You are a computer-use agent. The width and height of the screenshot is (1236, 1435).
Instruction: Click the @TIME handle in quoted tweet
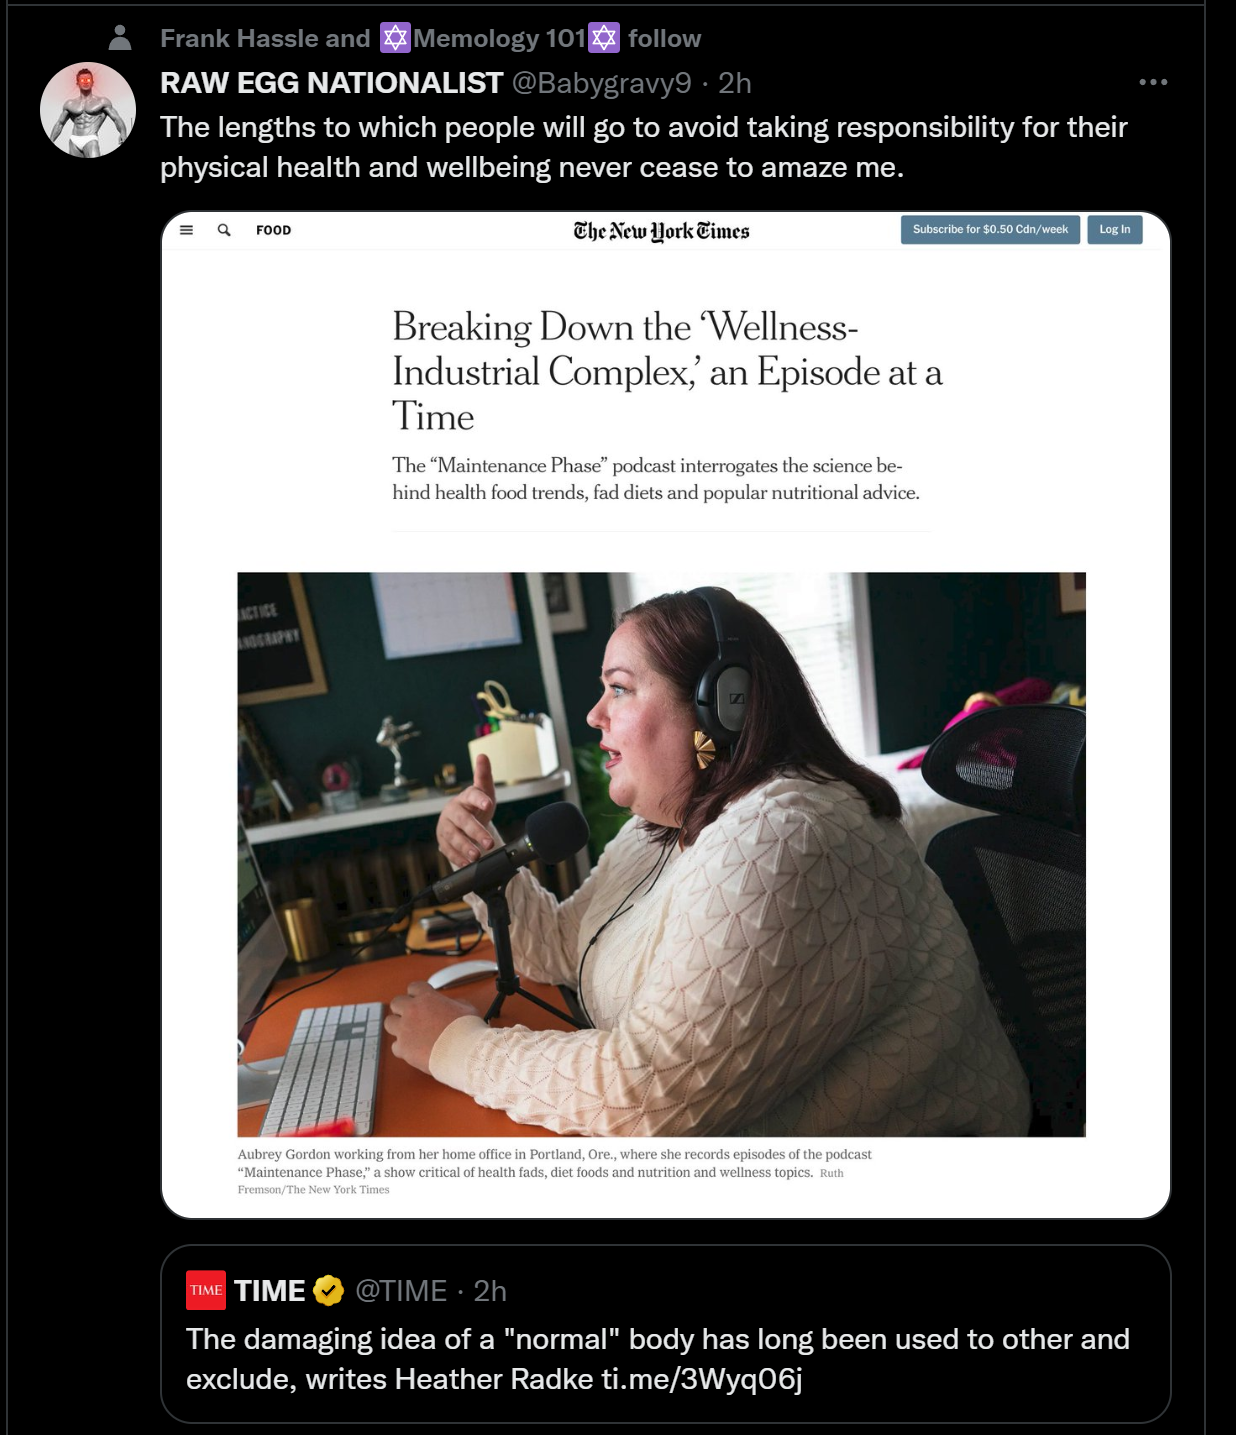(x=400, y=1291)
